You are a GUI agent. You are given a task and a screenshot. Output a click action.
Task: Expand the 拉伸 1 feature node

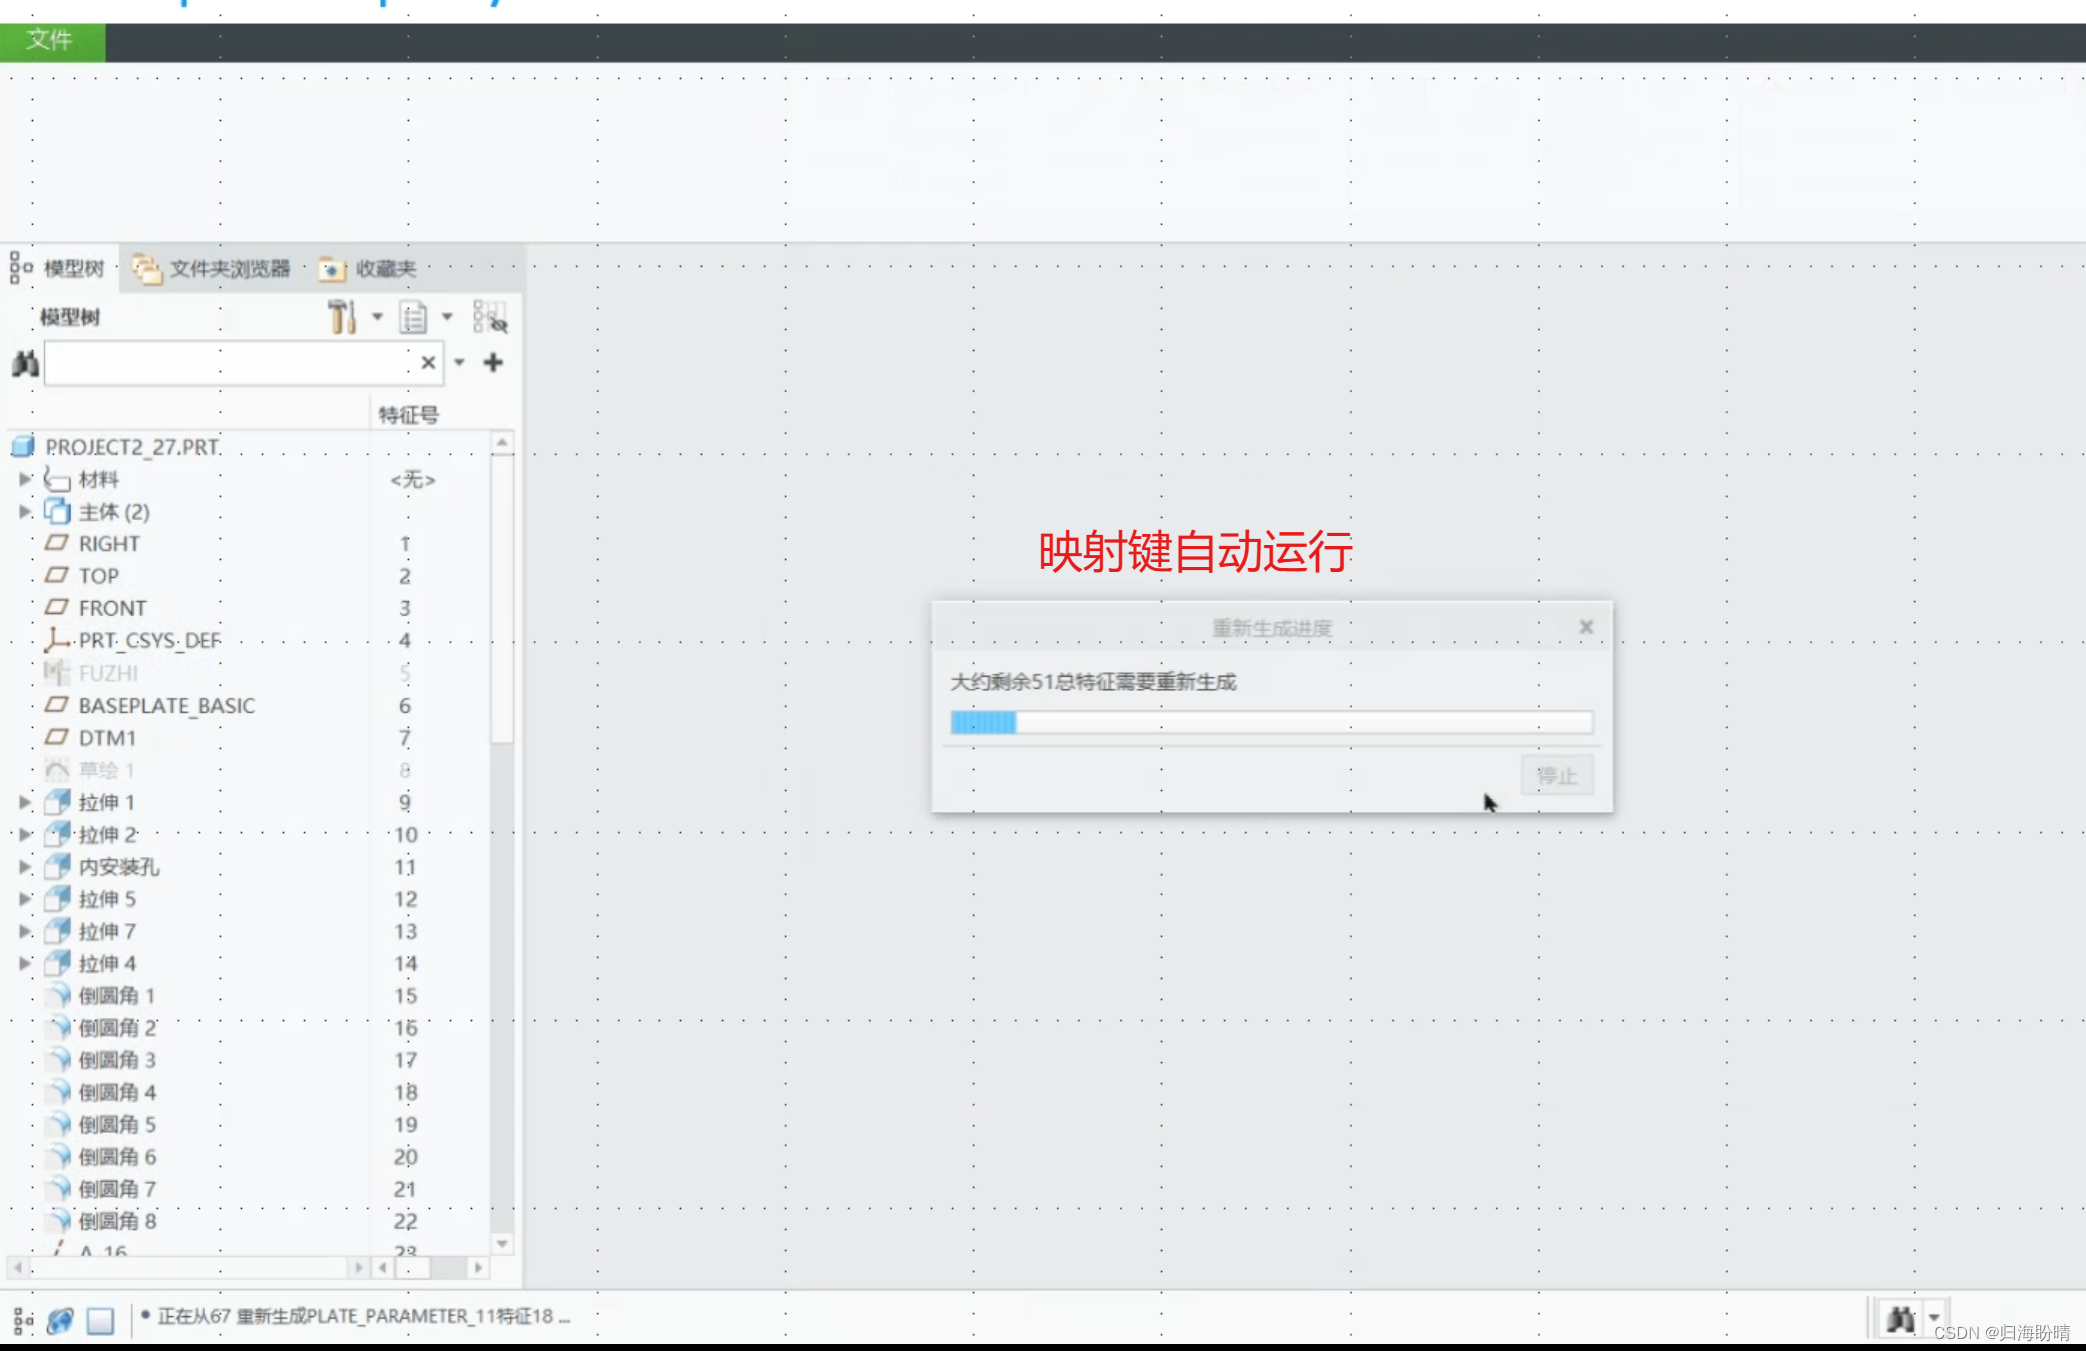[25, 802]
